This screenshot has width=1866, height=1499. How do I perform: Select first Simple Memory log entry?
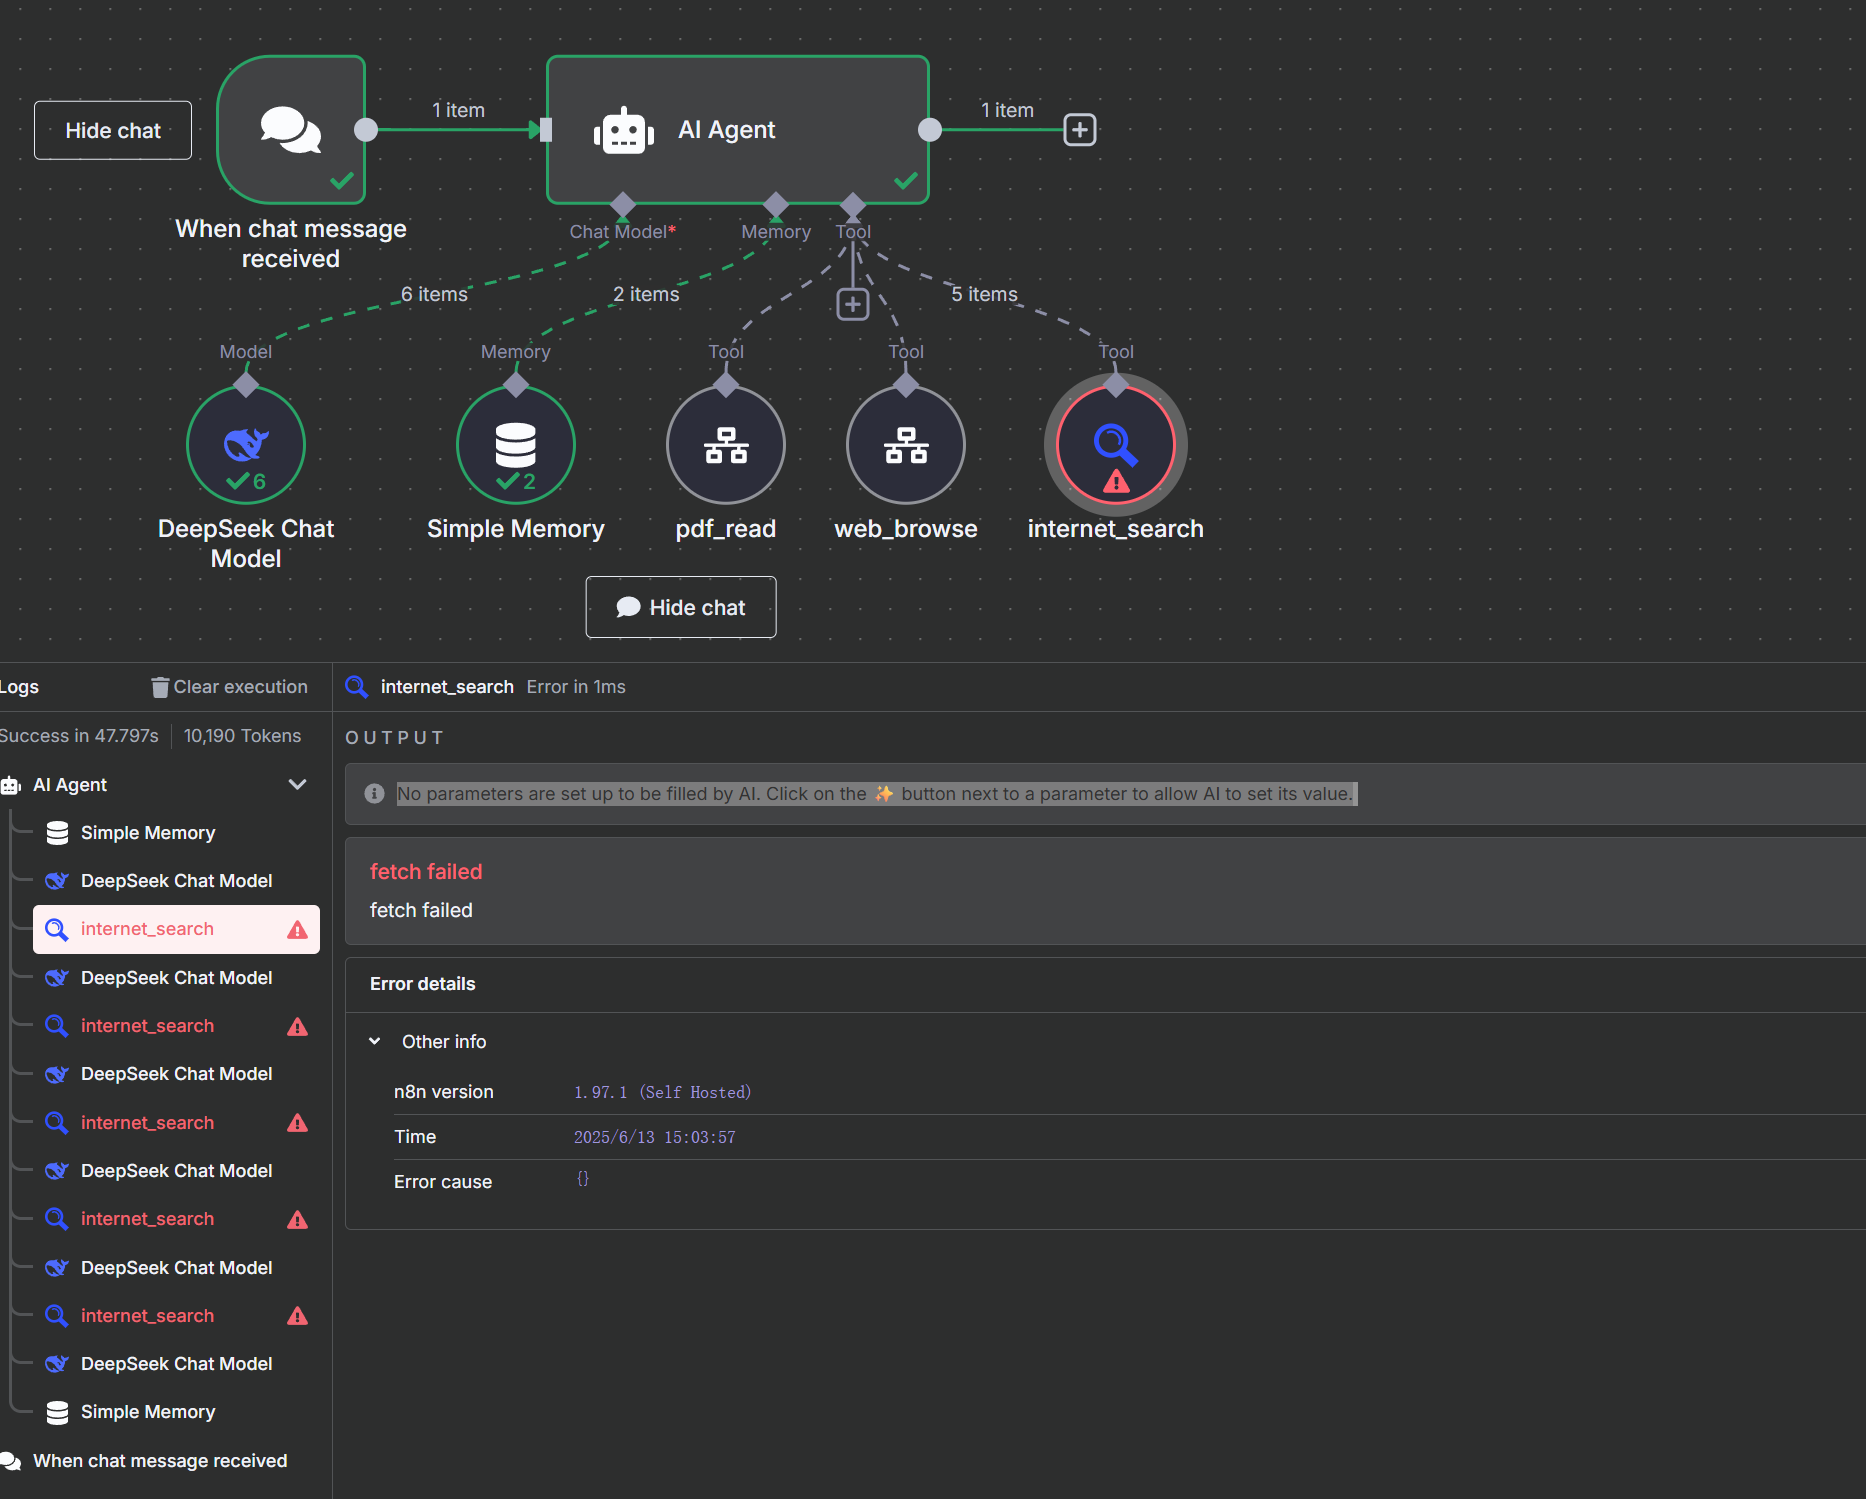point(176,833)
